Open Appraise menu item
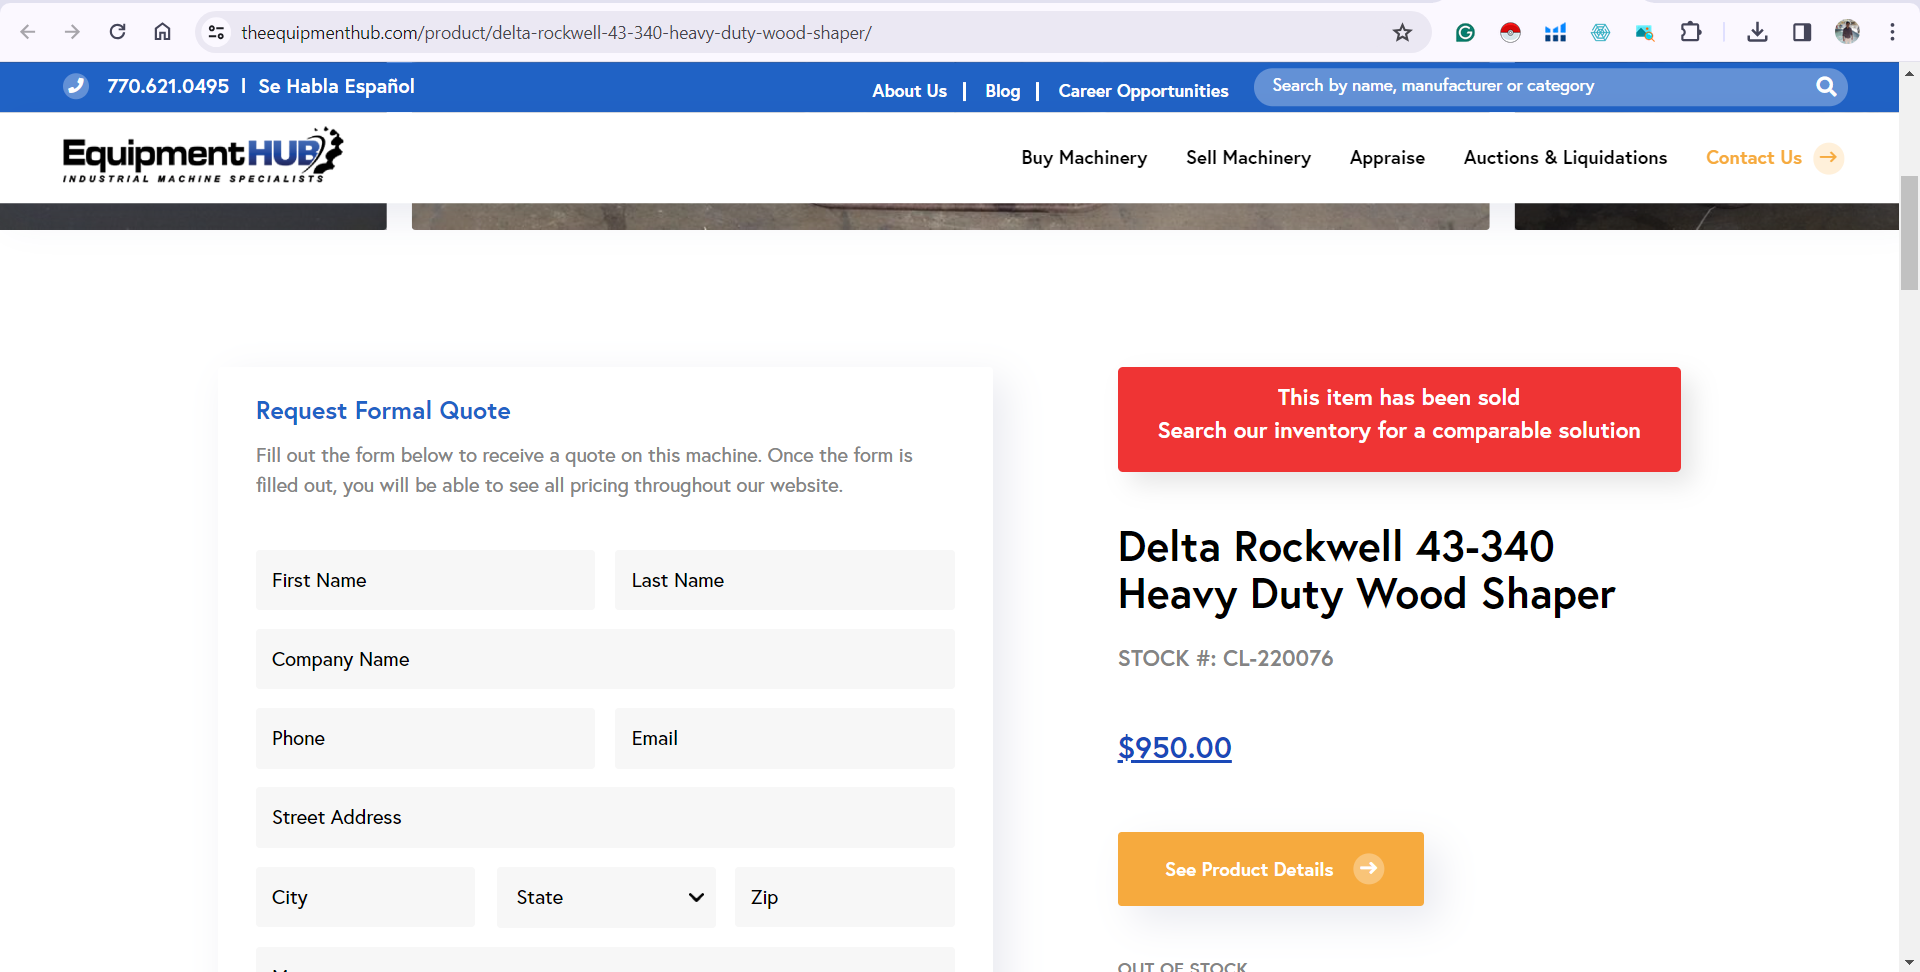This screenshot has height=972, width=1920. (1387, 158)
